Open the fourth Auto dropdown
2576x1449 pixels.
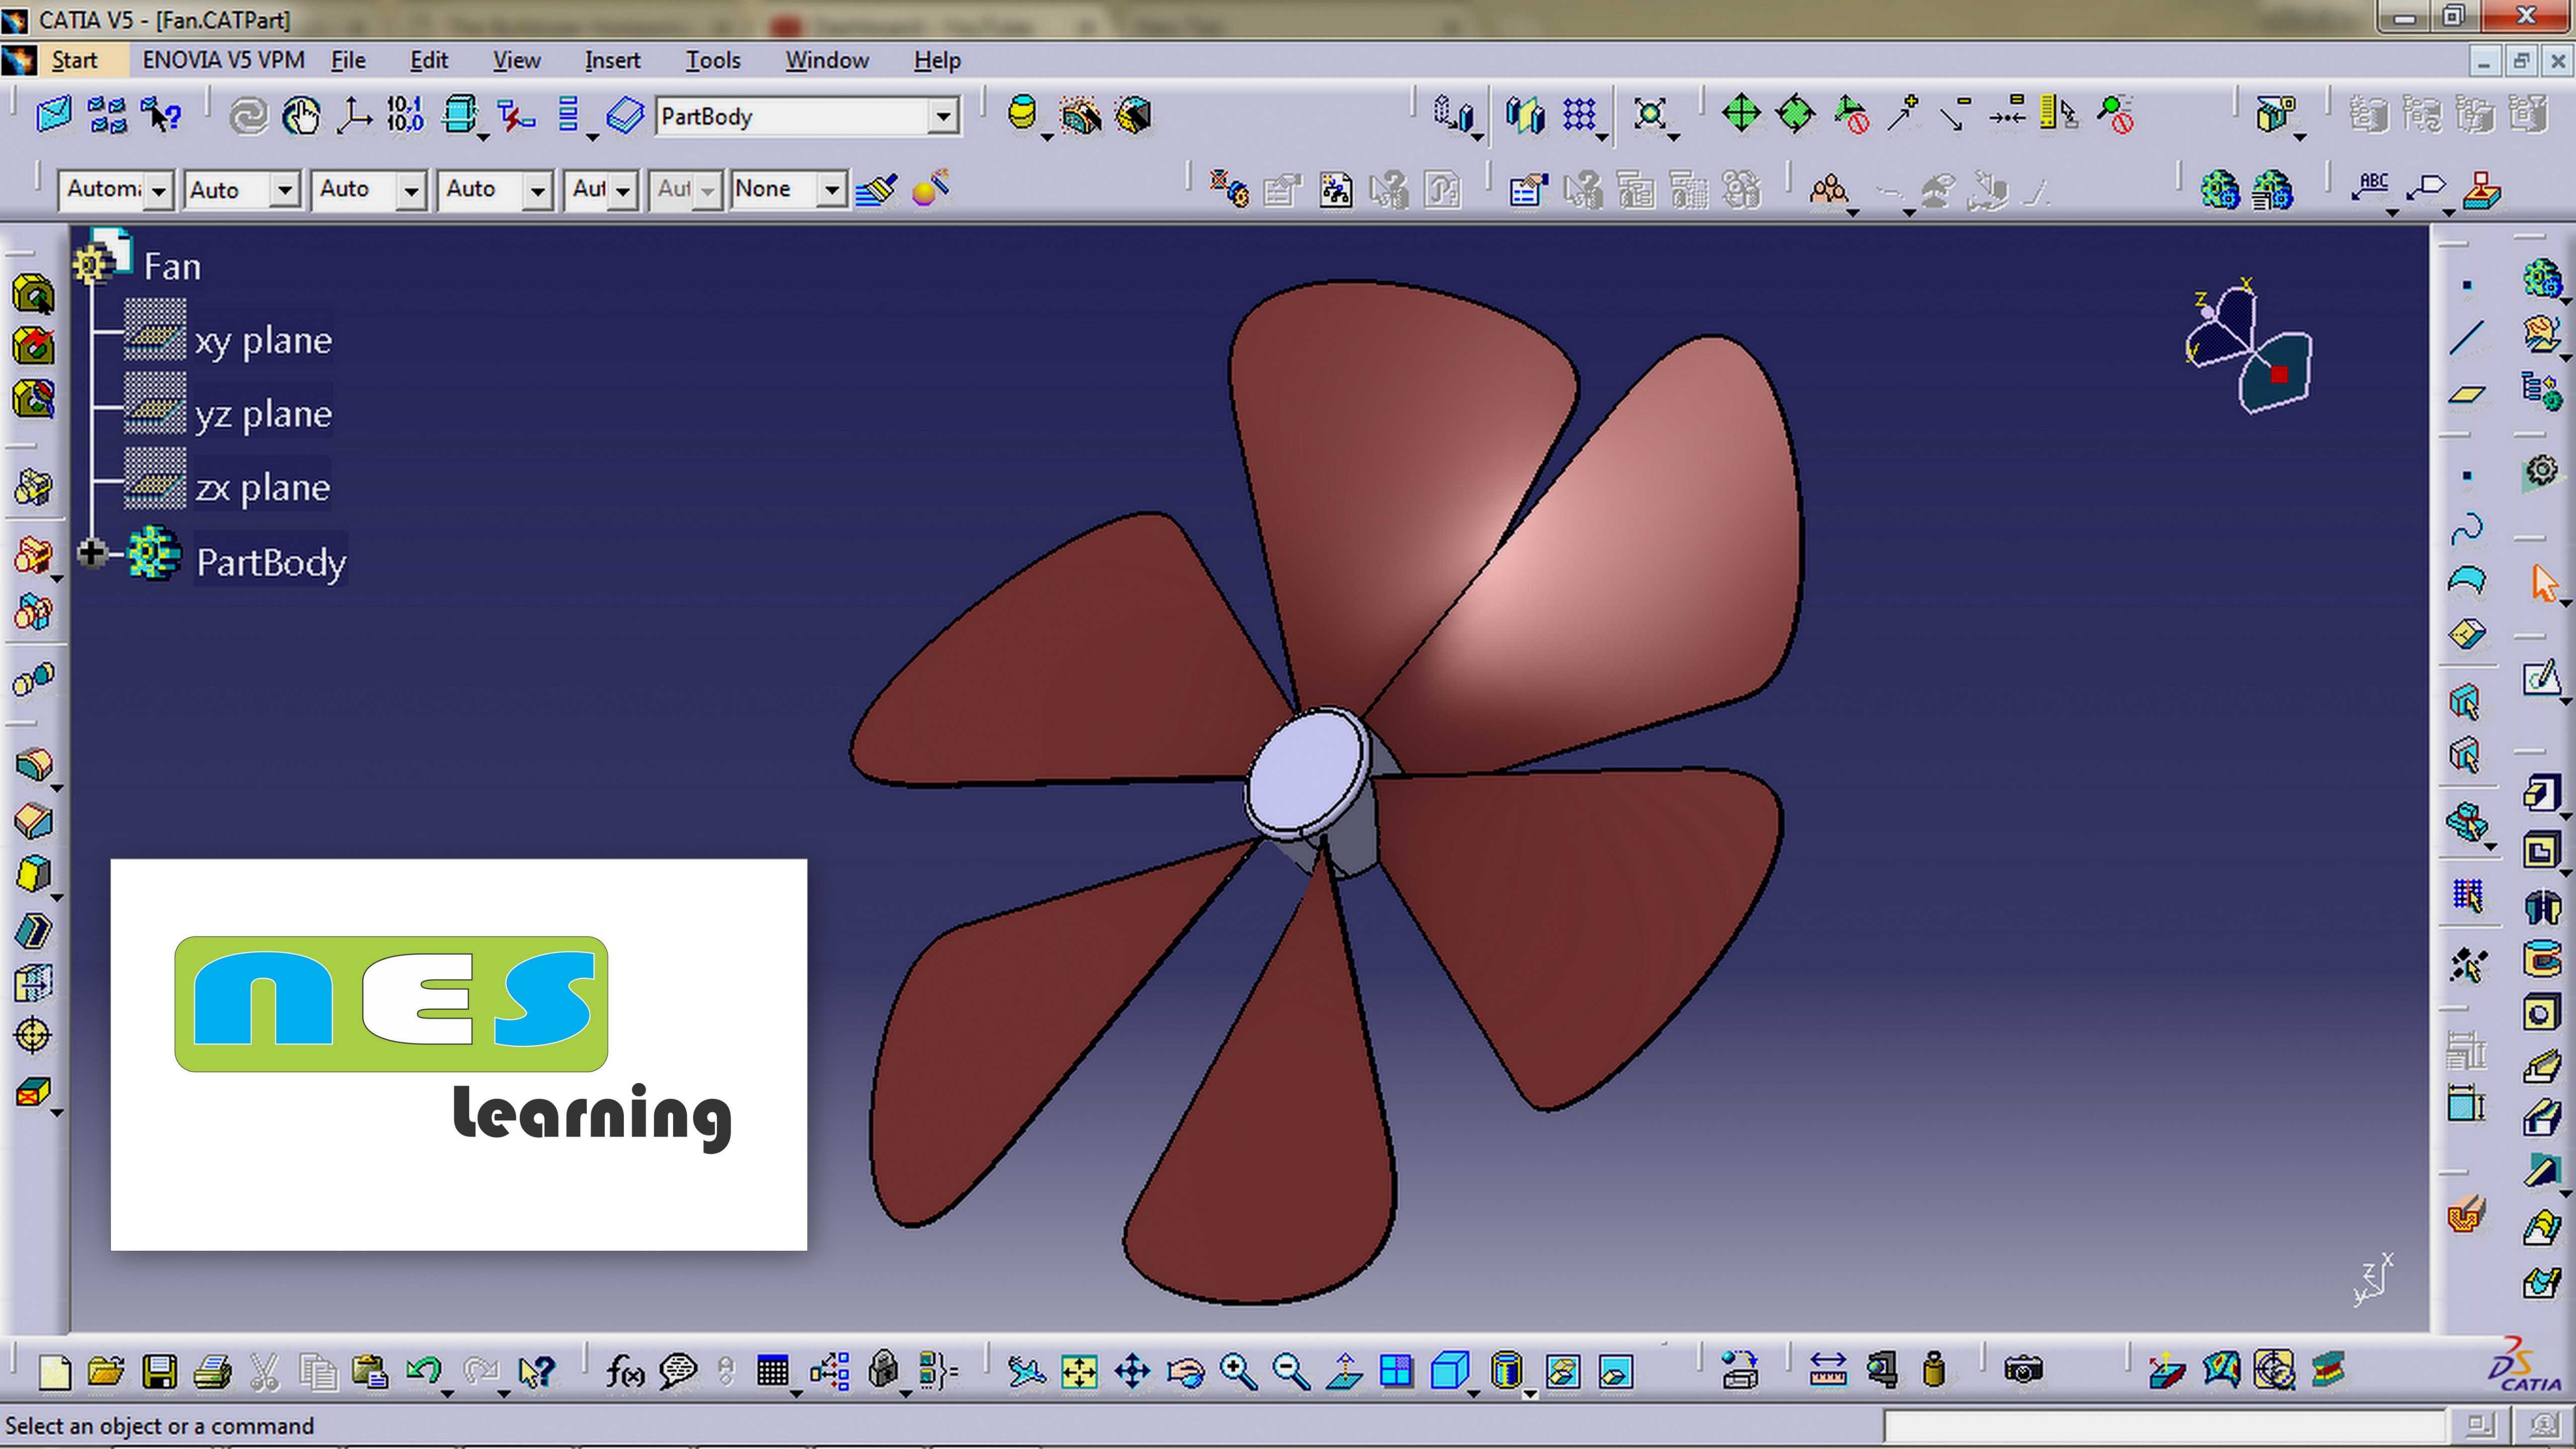point(537,189)
